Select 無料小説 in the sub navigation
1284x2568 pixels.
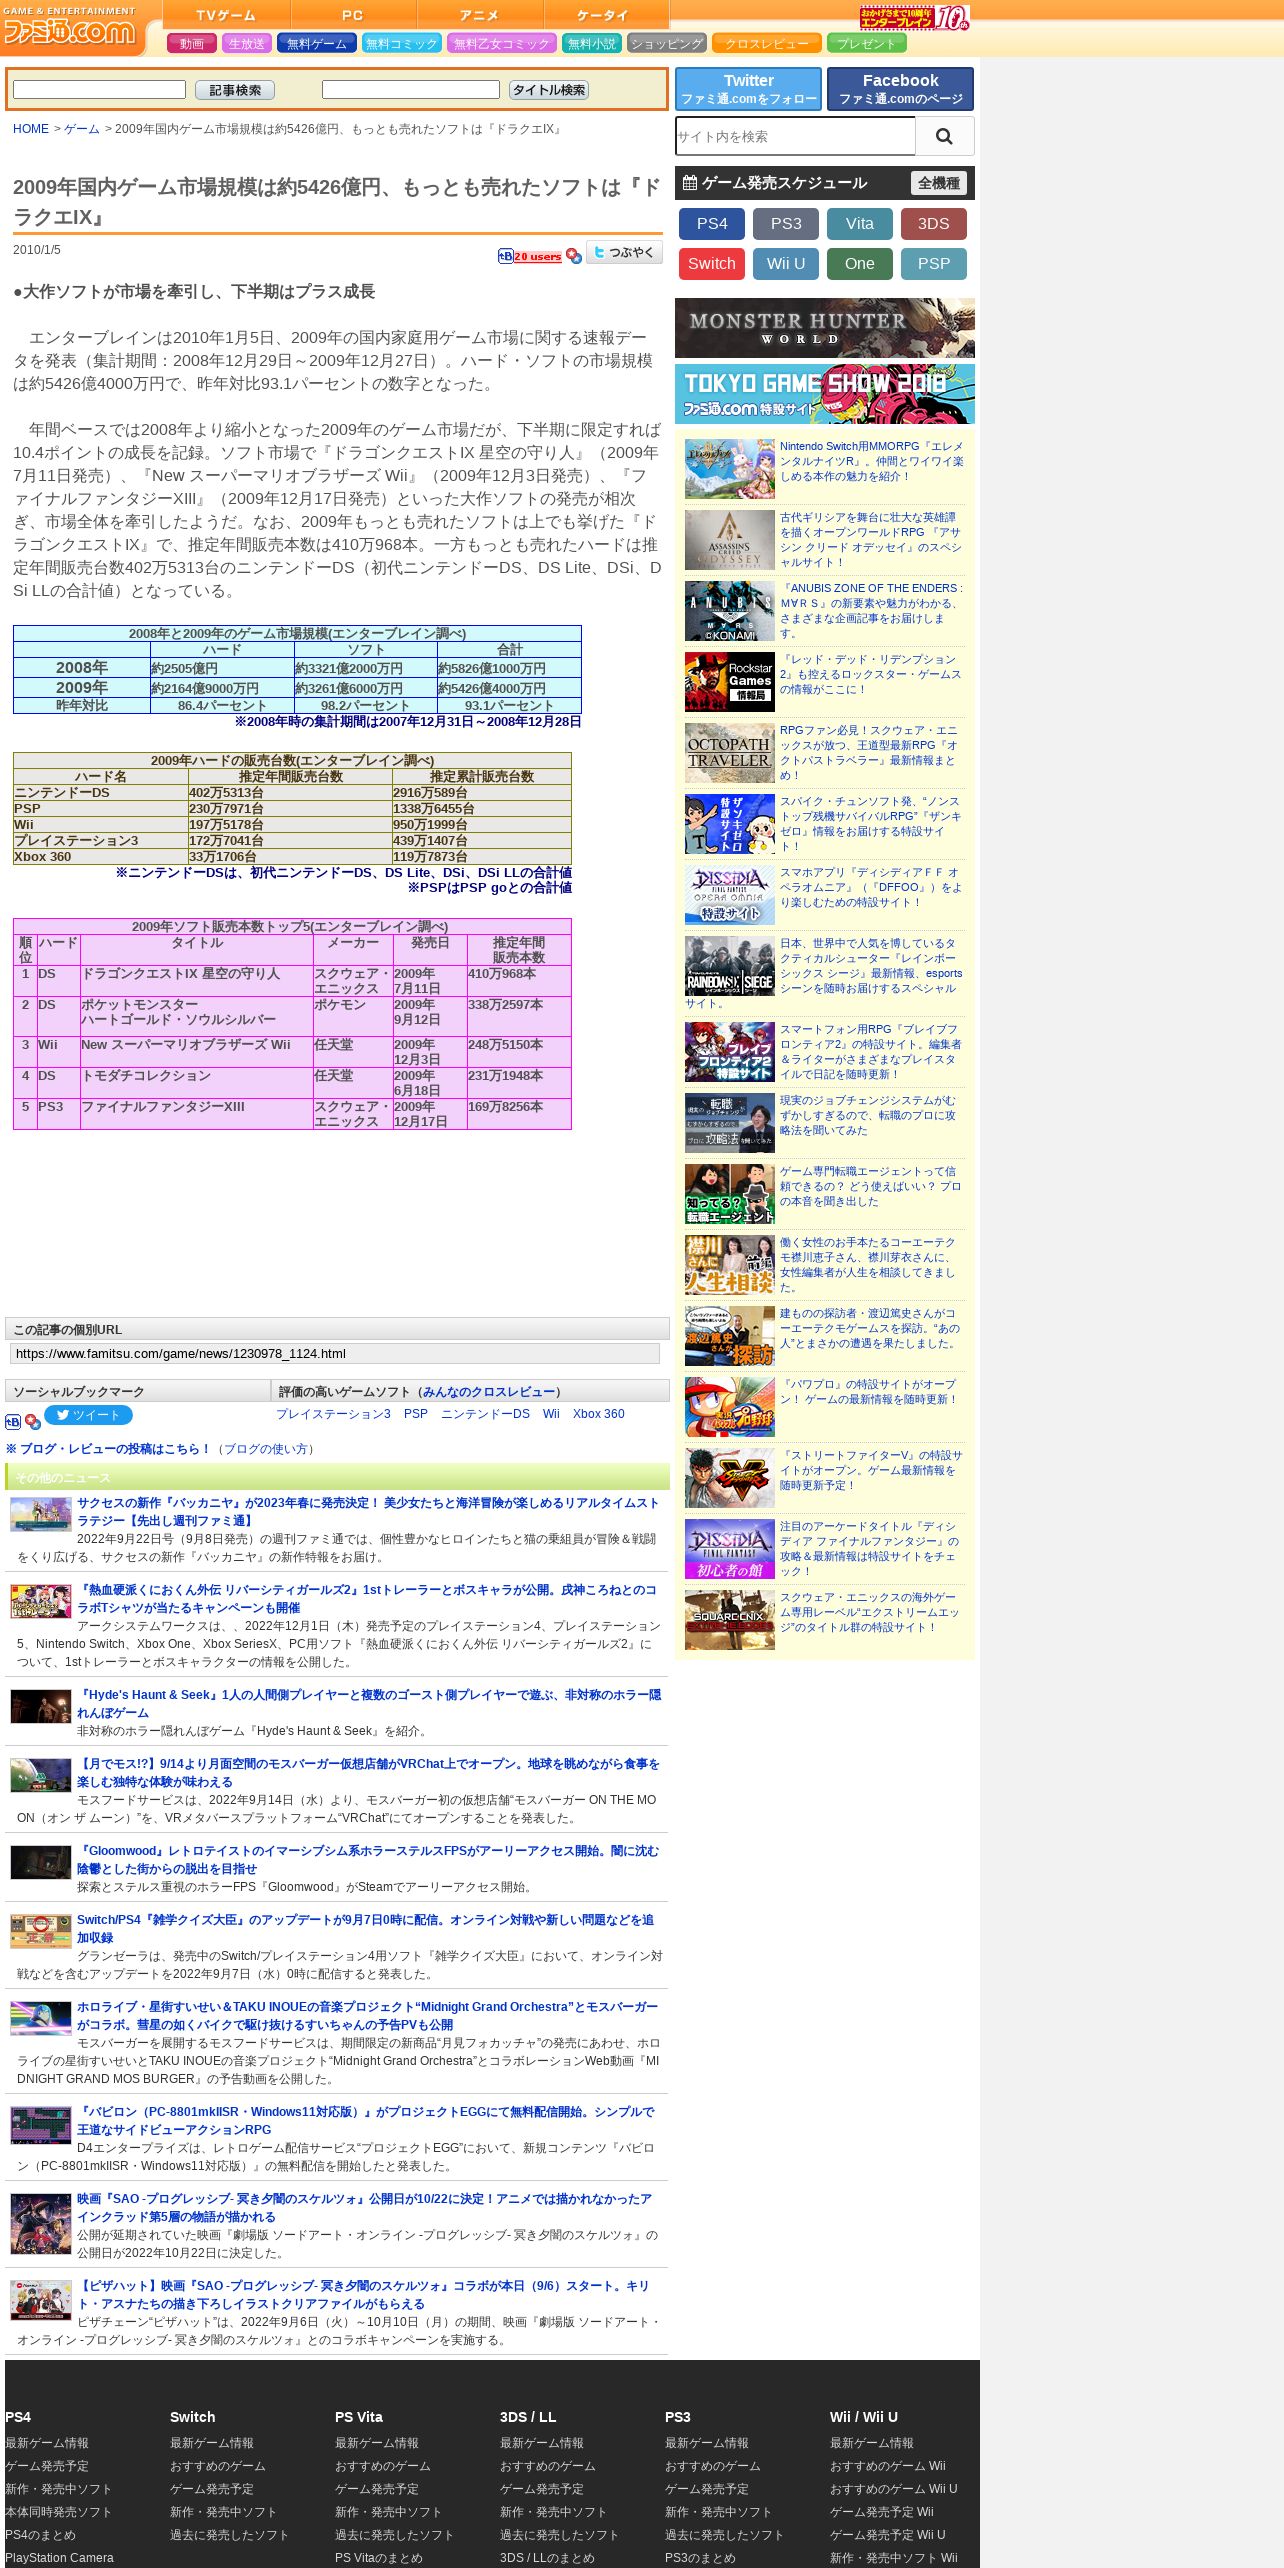(592, 43)
